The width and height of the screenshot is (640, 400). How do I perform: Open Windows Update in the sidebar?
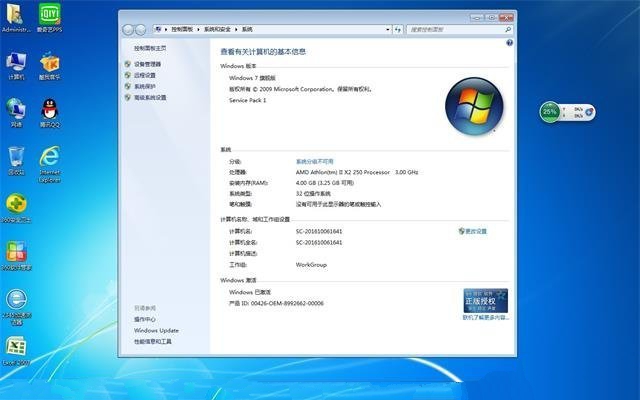[156, 330]
